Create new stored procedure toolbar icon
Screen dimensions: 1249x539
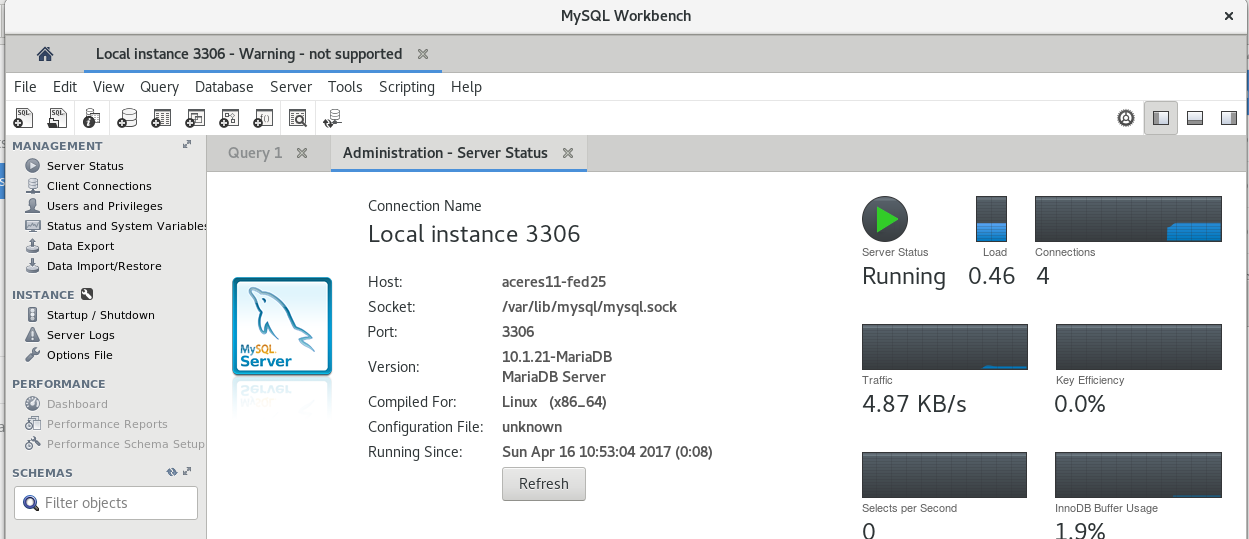tap(229, 118)
